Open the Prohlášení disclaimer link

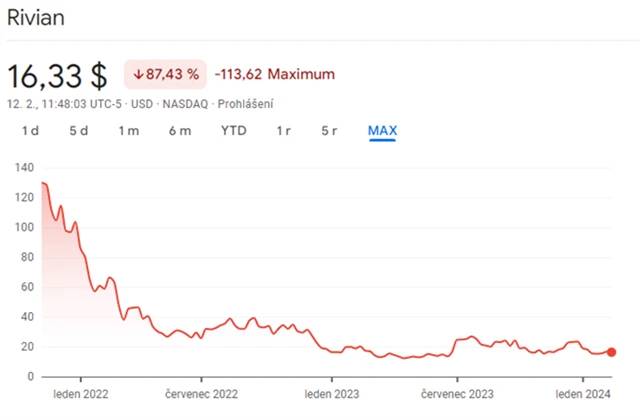coord(246,103)
